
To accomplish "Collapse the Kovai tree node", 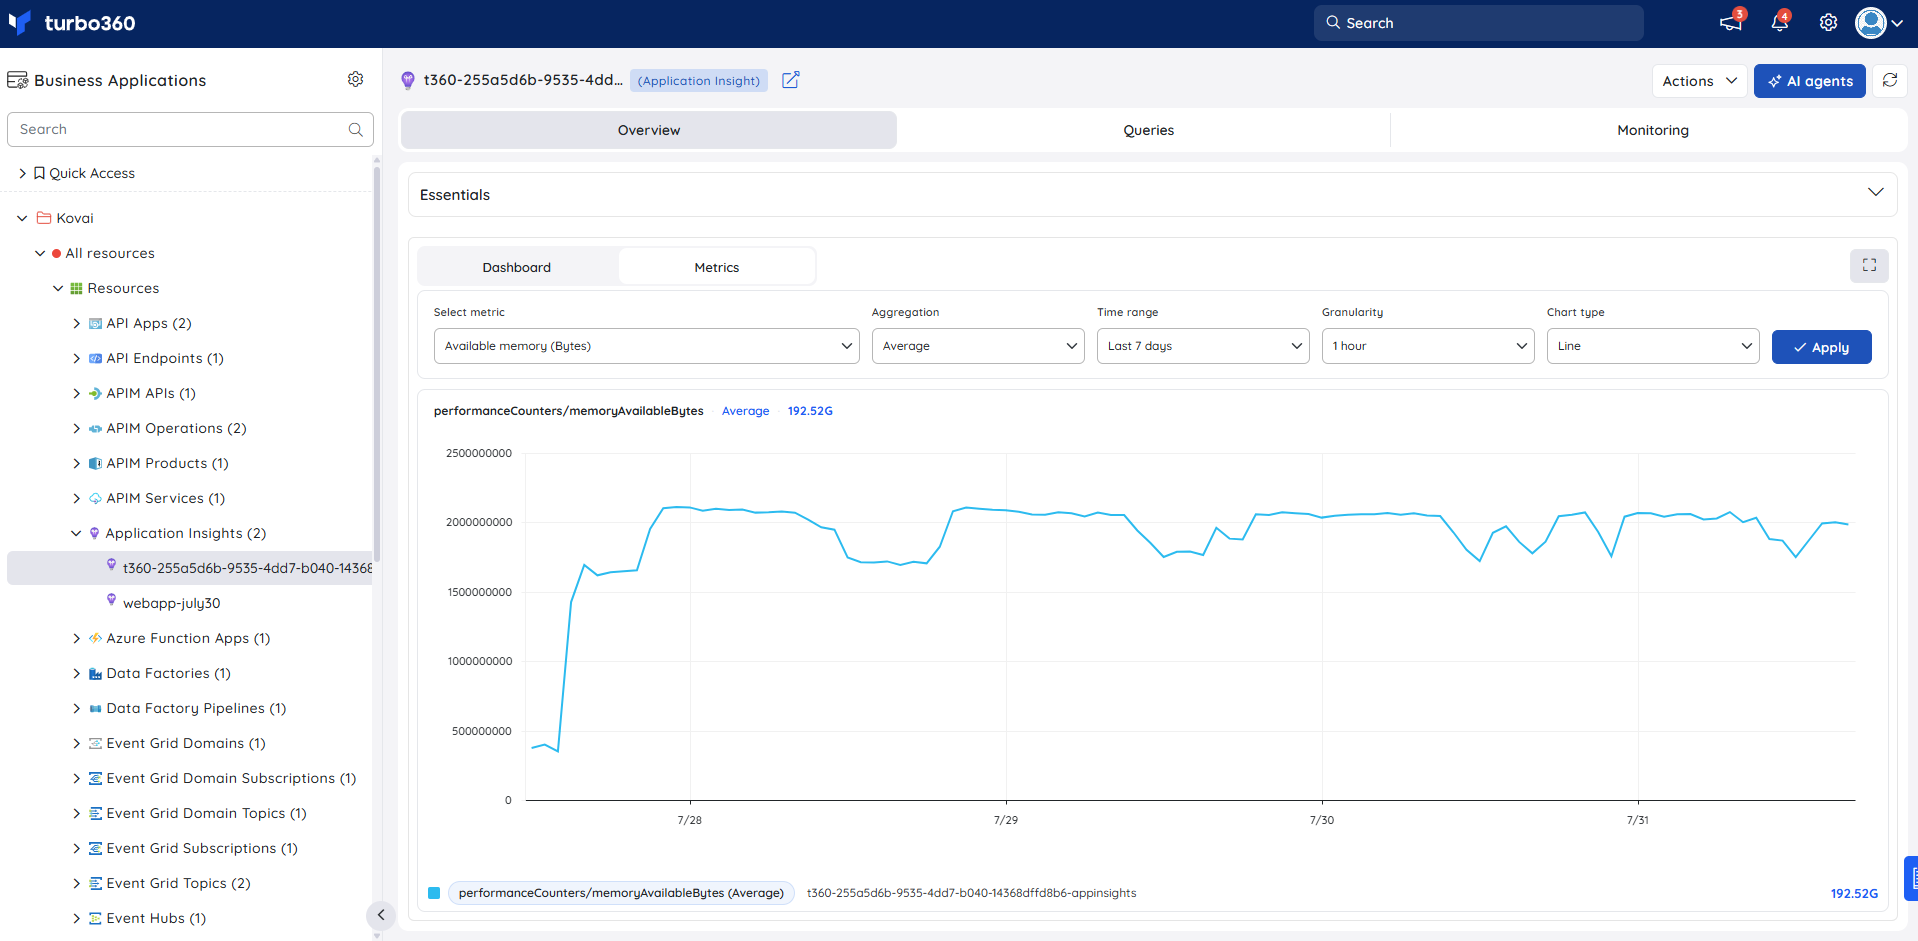I will pyautogui.click(x=22, y=218).
